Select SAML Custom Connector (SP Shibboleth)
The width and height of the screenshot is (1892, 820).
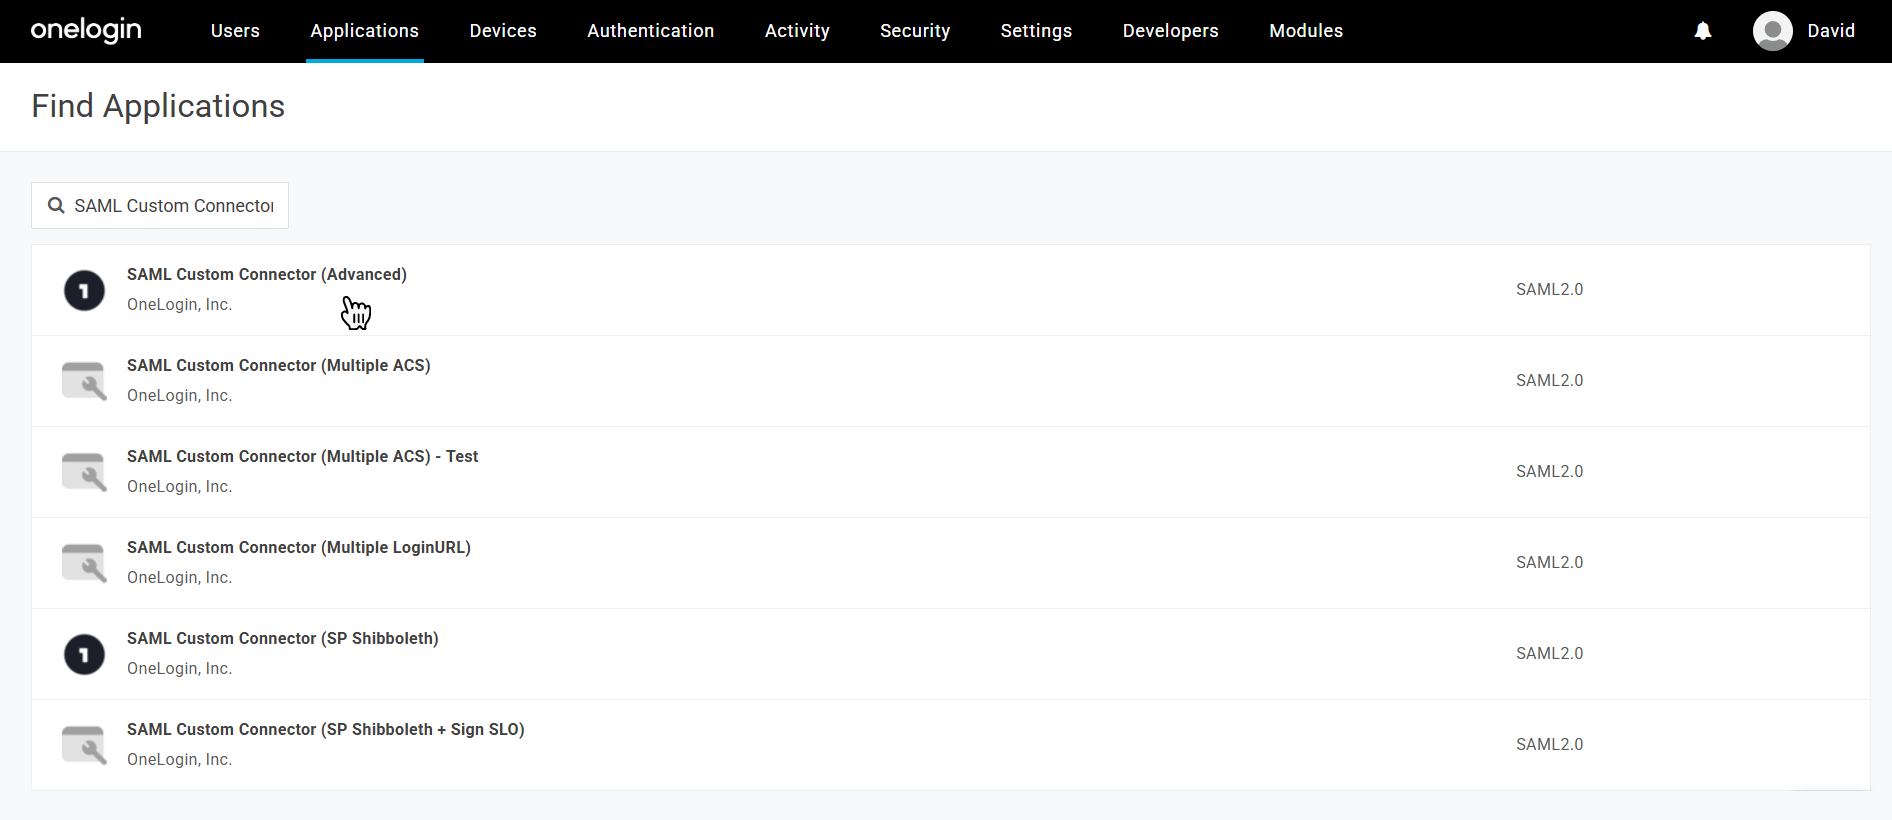[283, 638]
